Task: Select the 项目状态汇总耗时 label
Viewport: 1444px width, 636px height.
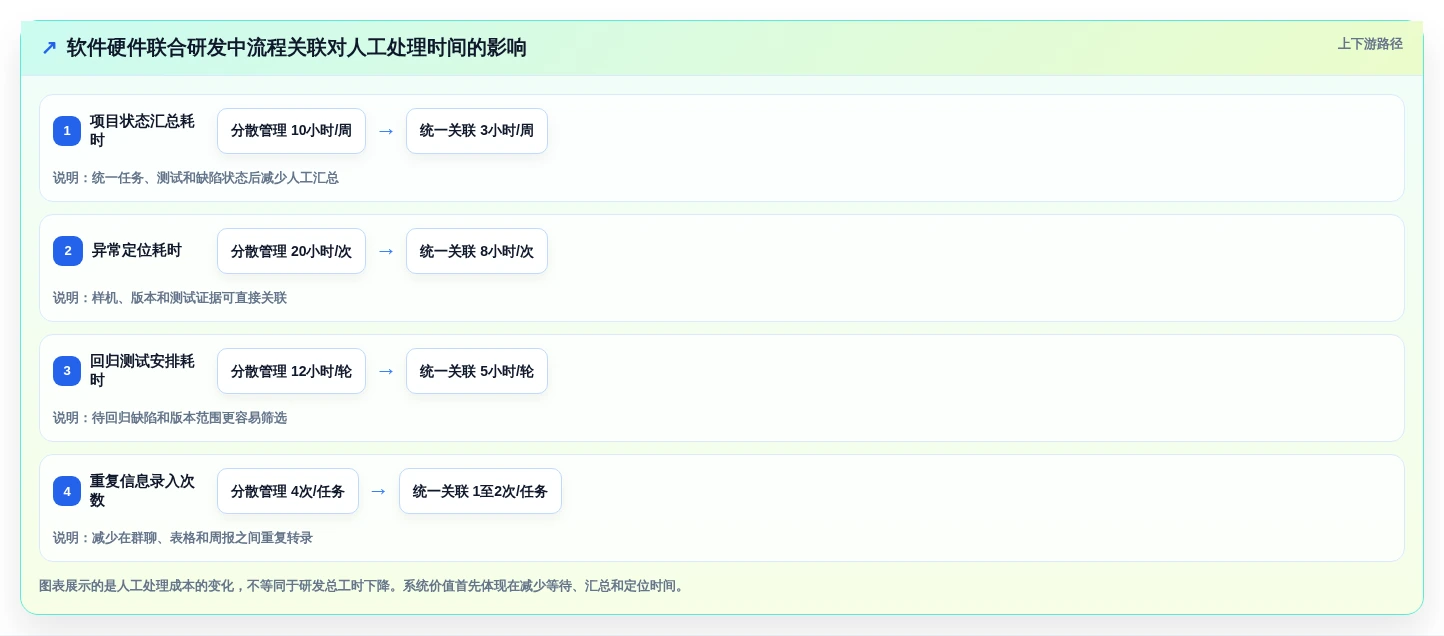Action: (x=142, y=131)
